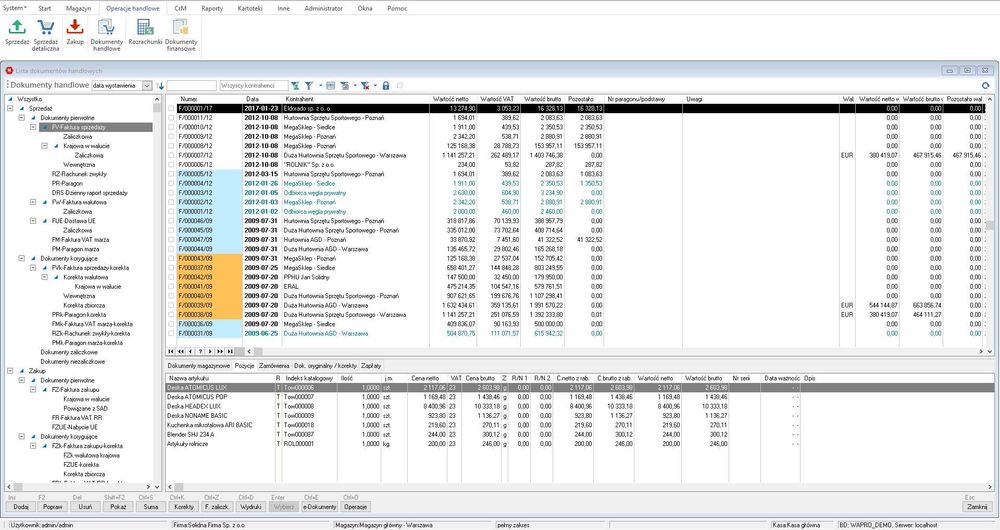Click the padlock icon in toolbar

pos(386,85)
